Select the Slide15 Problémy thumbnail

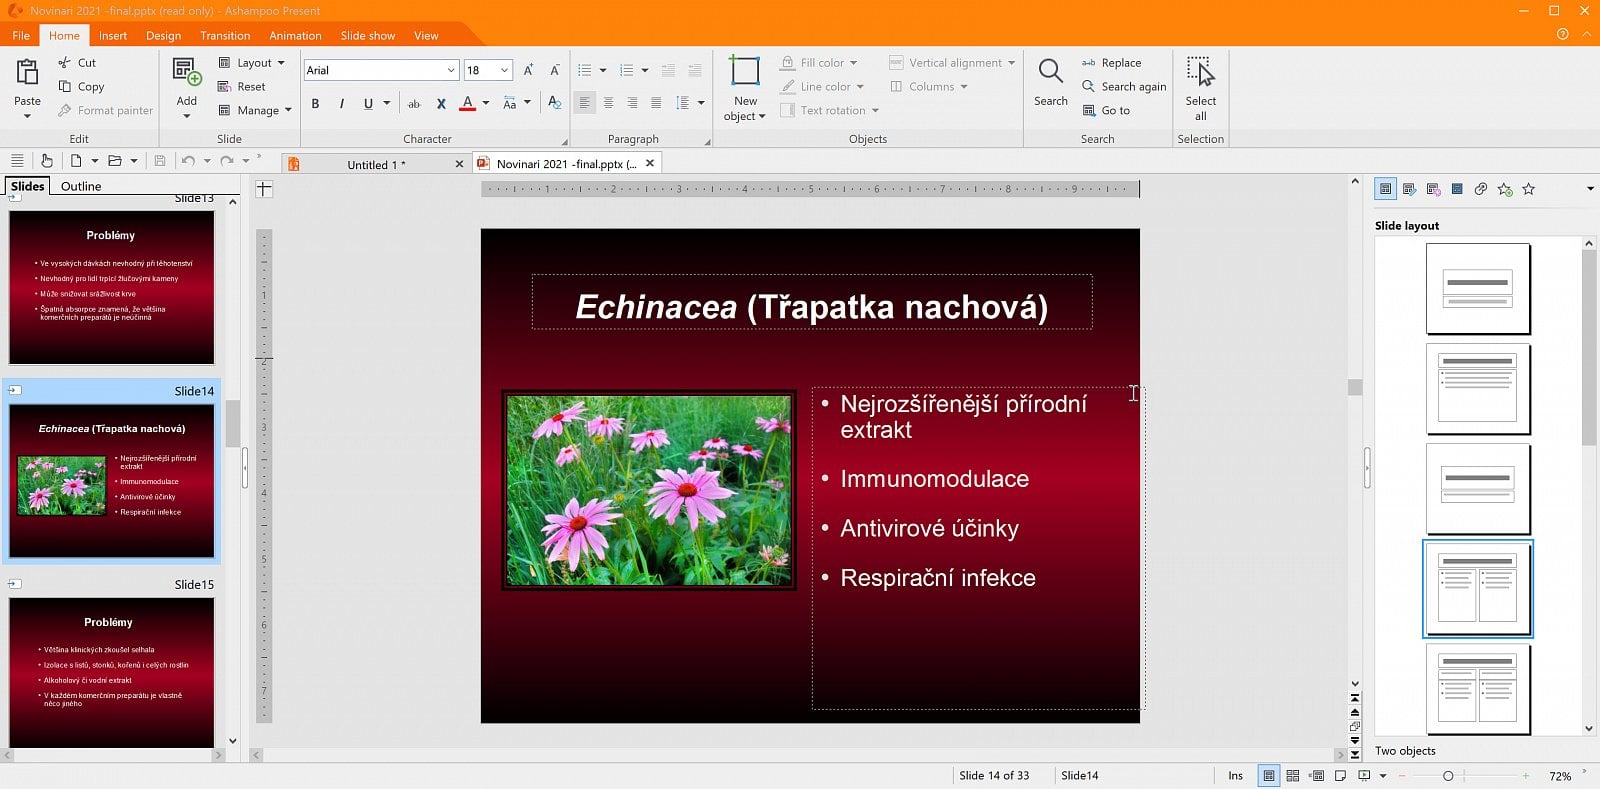[112, 672]
